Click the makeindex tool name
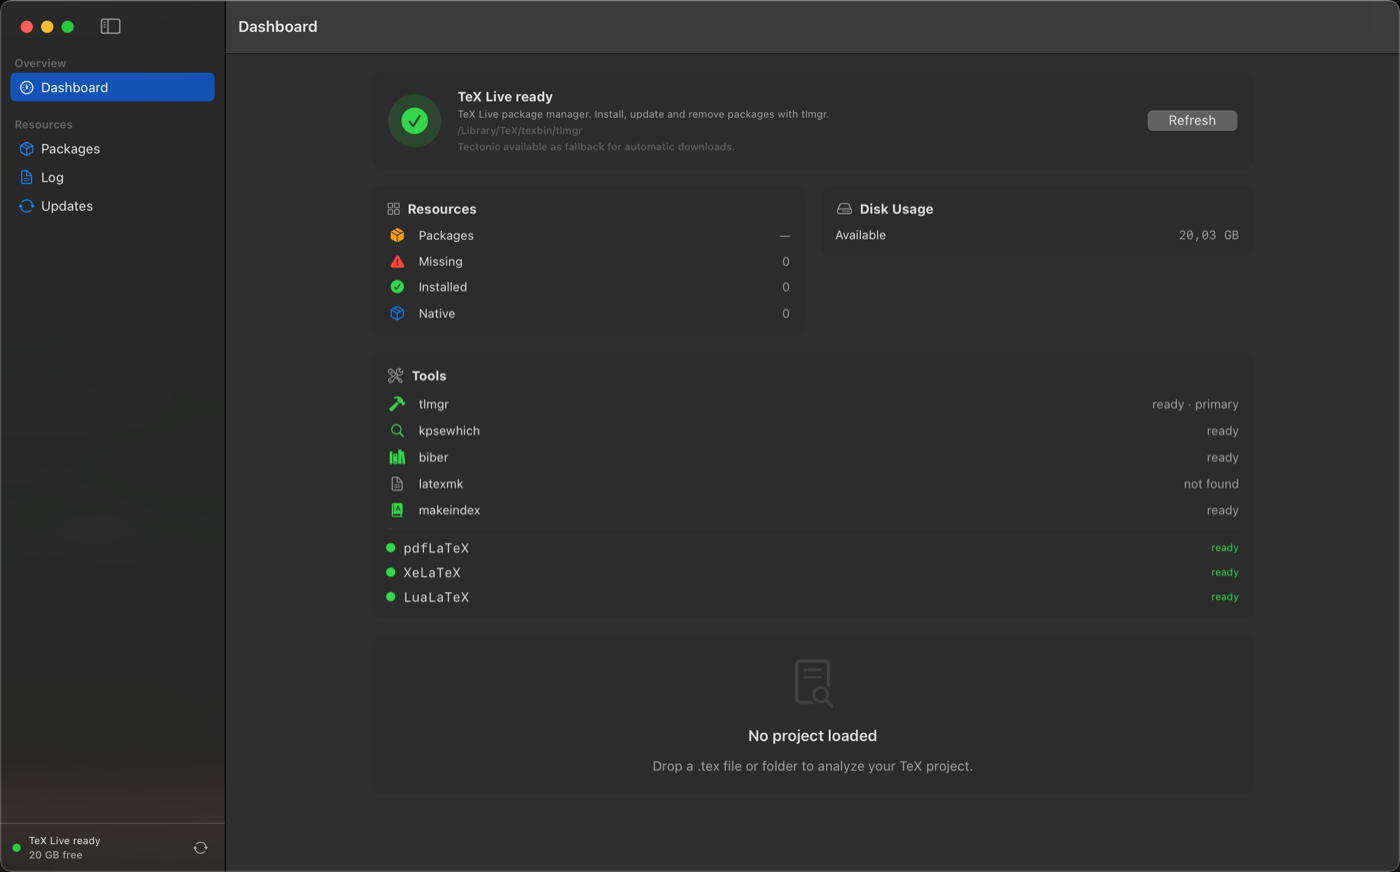The width and height of the screenshot is (1400, 872). (x=449, y=510)
